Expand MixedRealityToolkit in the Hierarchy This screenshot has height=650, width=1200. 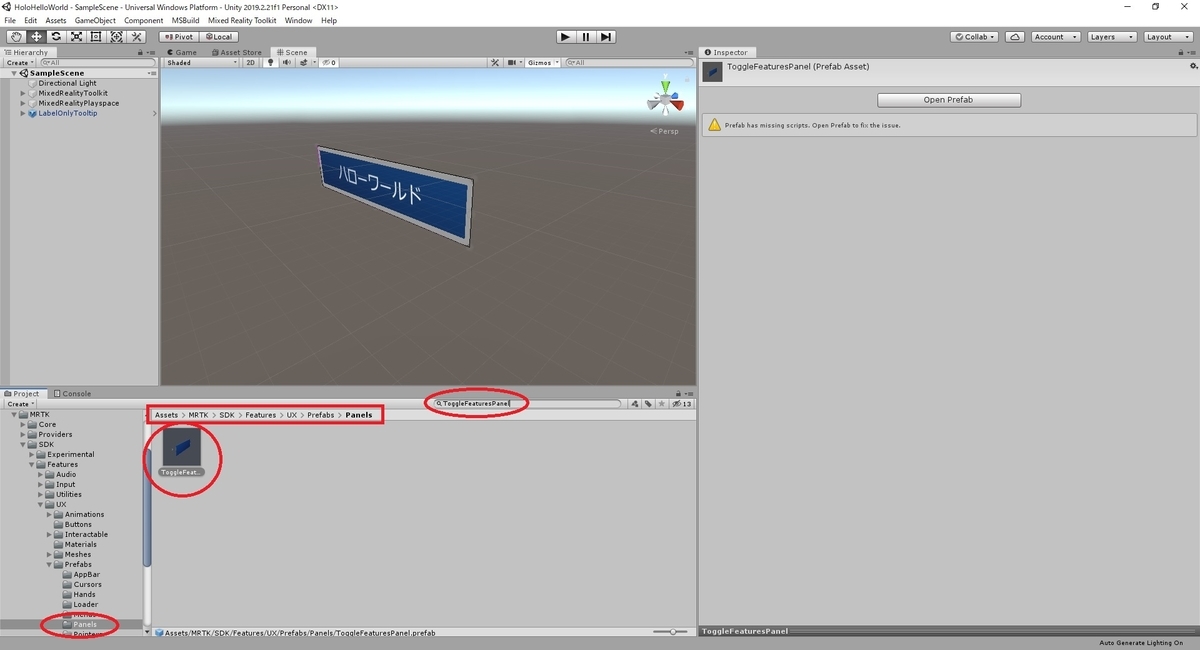click(23, 93)
